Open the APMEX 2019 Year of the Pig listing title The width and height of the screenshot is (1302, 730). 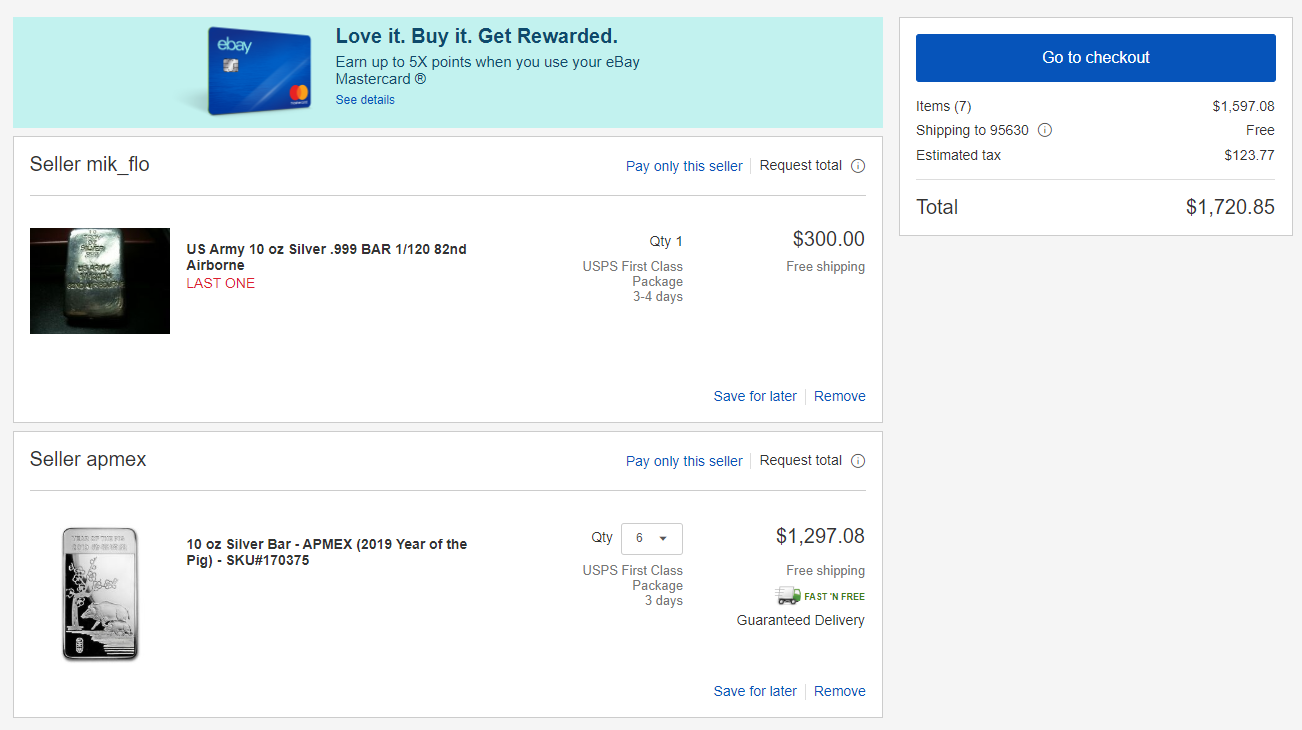point(326,552)
